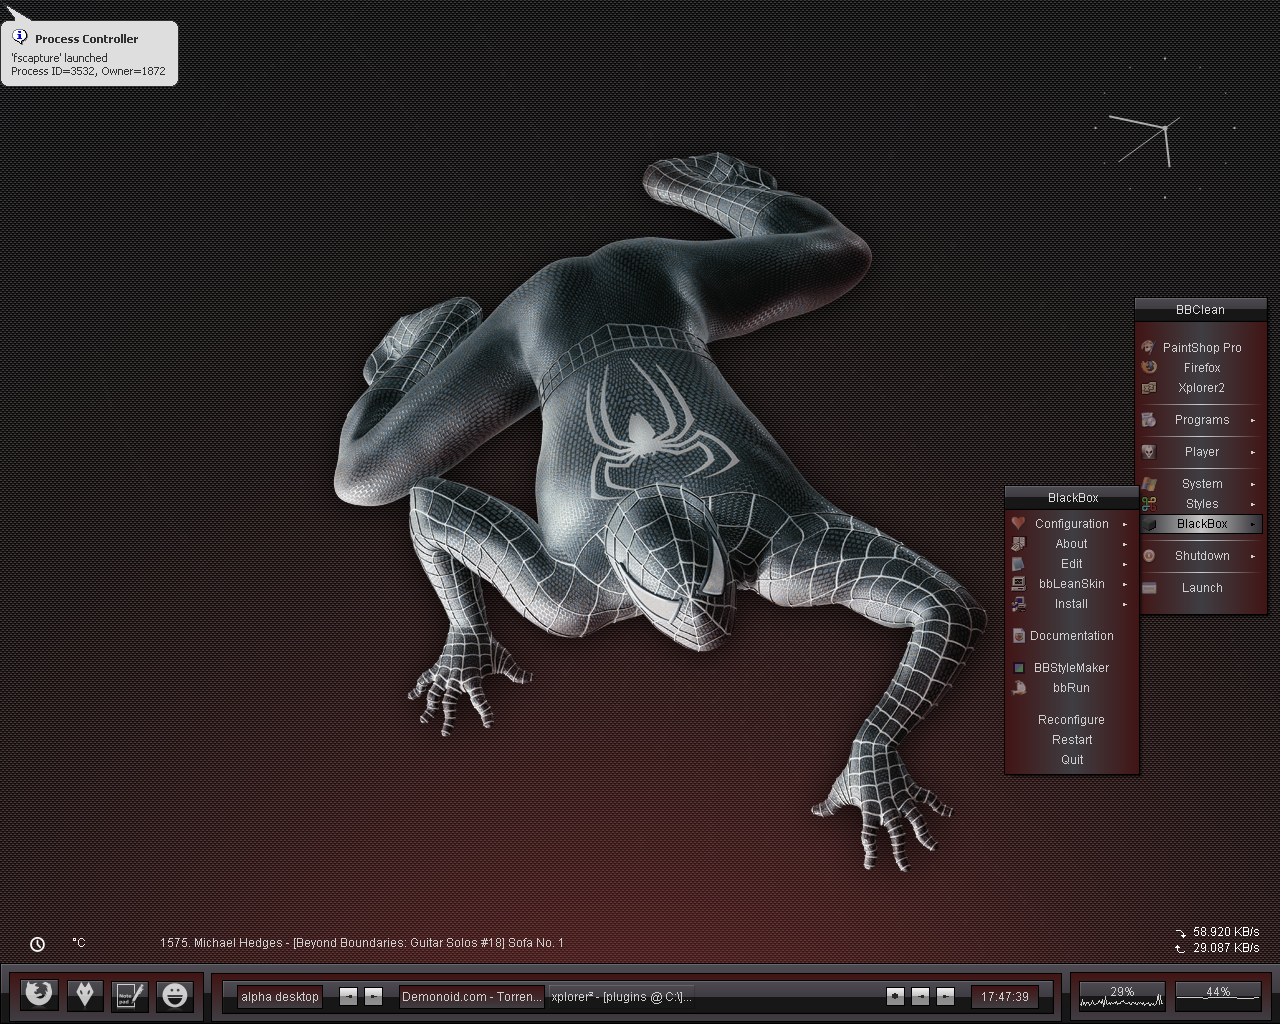Open the Notepad icon in the dock
The image size is (1280, 1024).
pos(130,994)
